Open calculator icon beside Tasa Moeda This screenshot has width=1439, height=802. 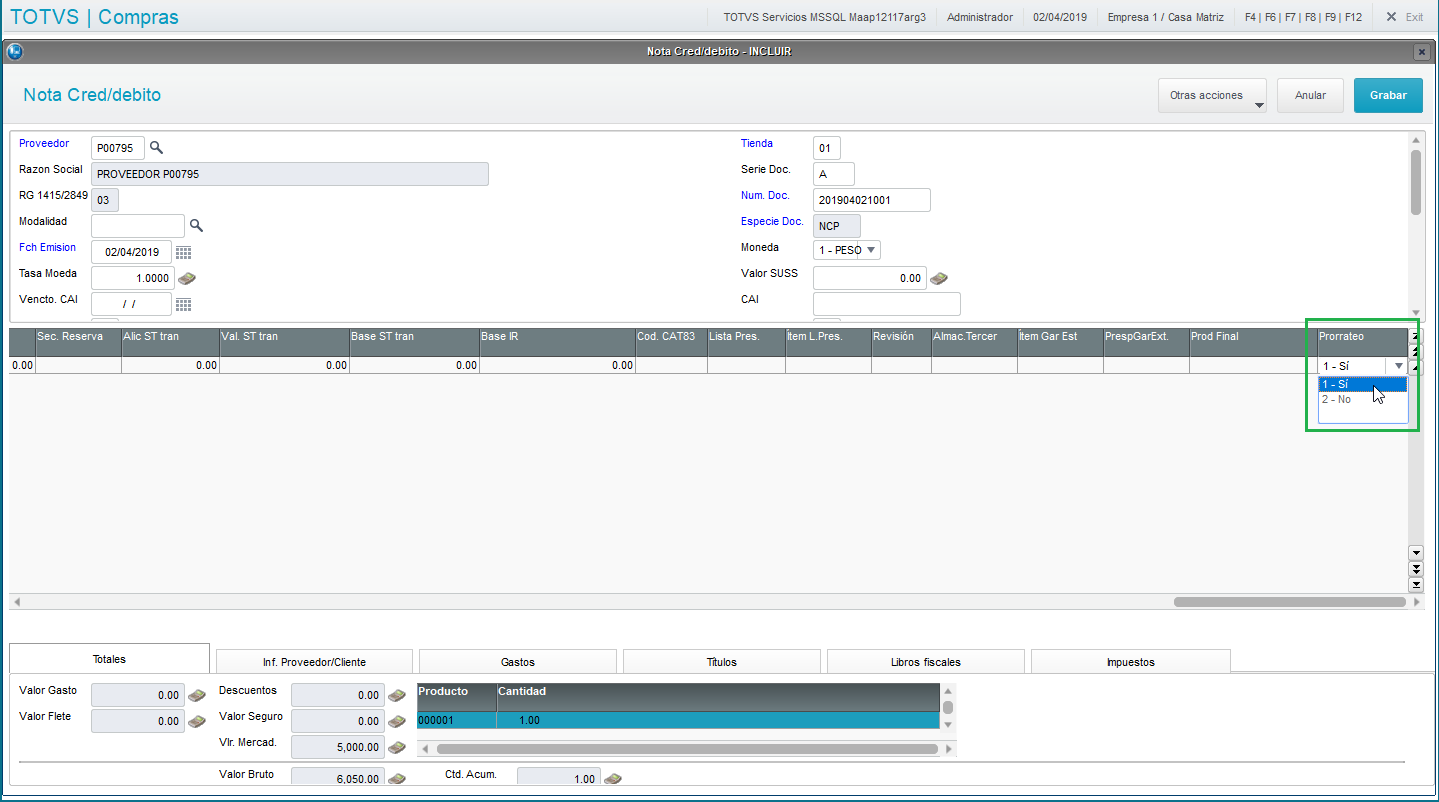[x=187, y=278]
